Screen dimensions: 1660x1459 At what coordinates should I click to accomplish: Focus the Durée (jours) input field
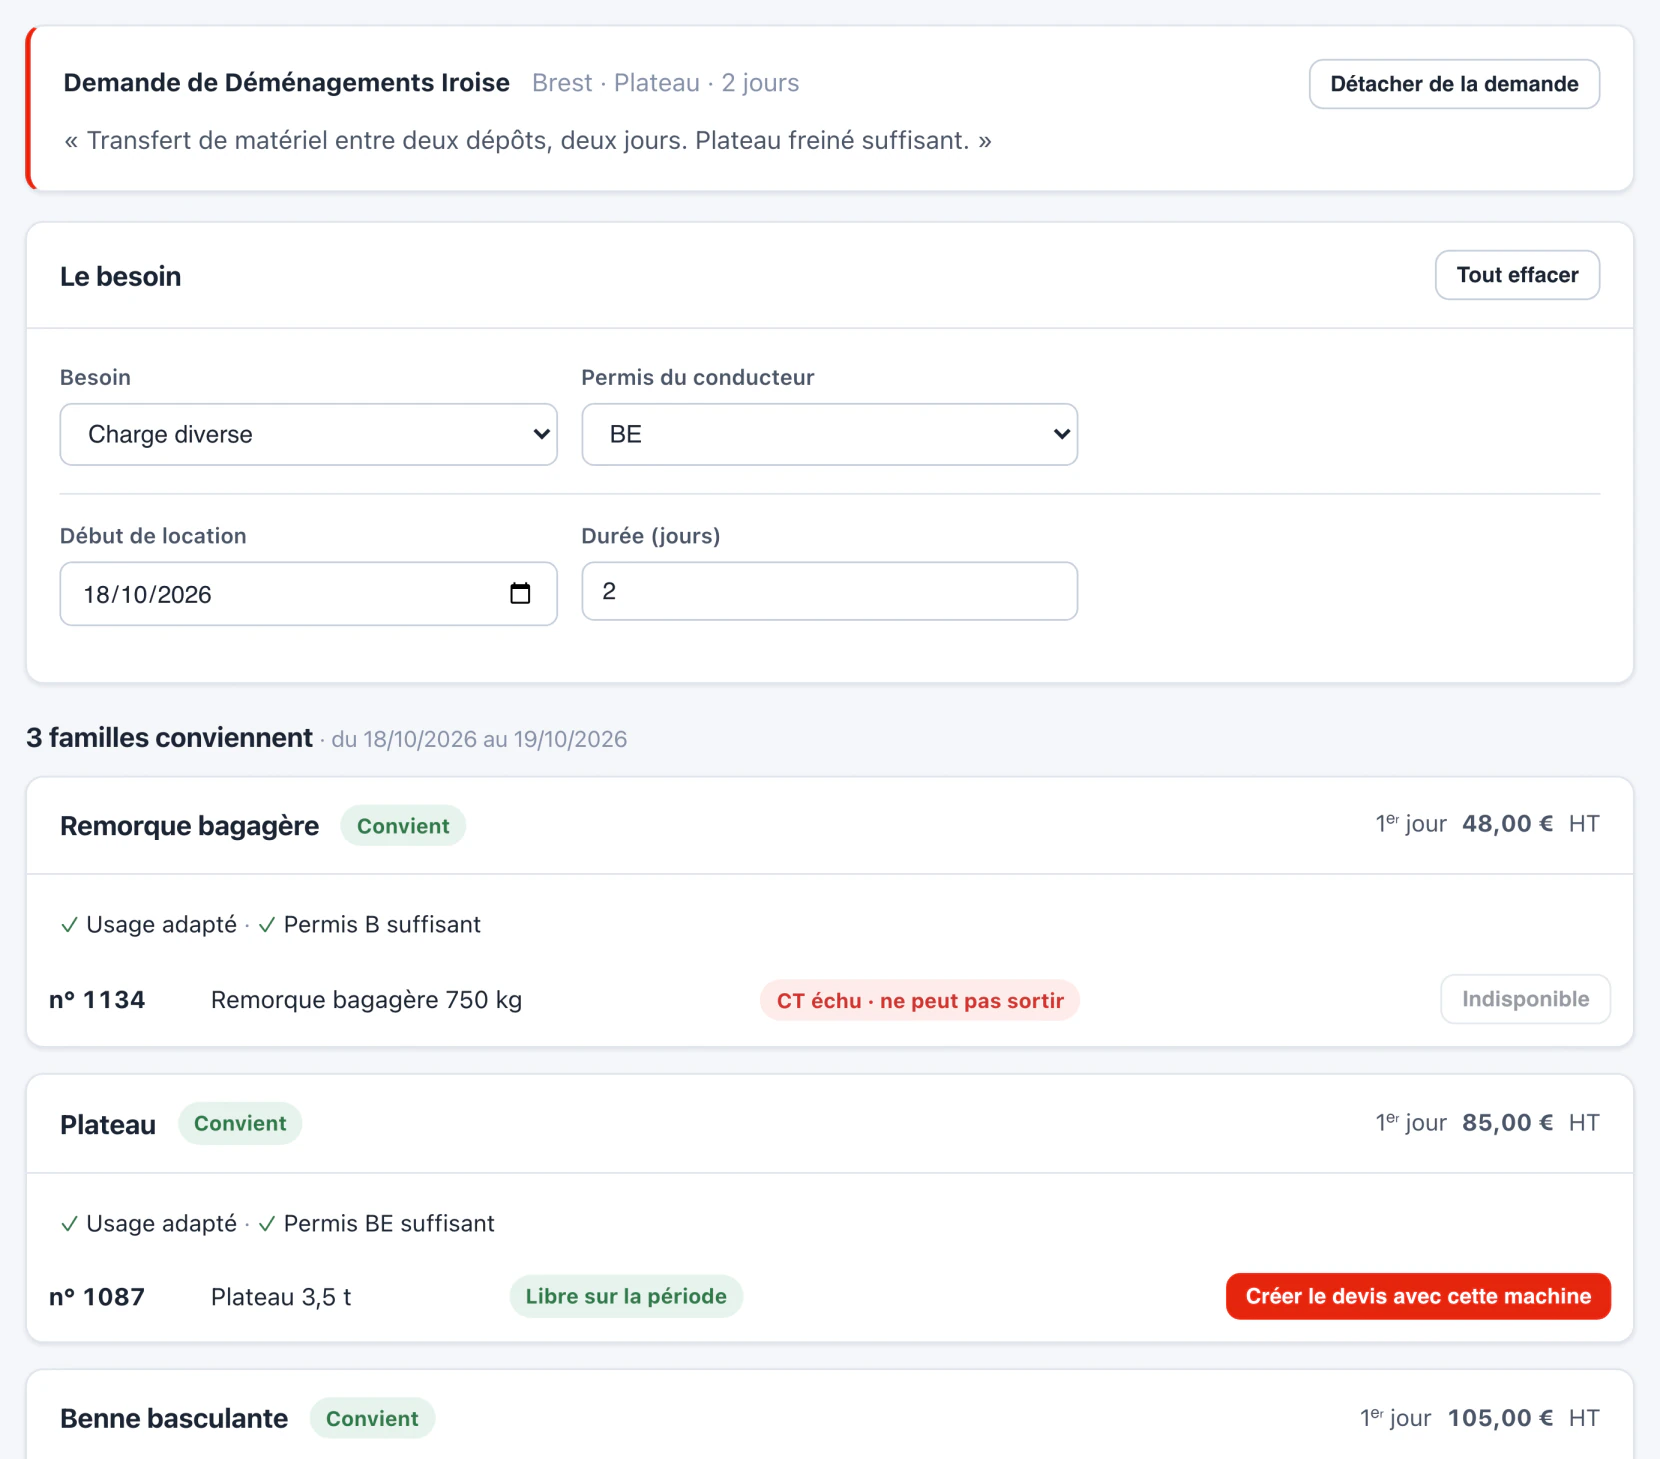[829, 591]
